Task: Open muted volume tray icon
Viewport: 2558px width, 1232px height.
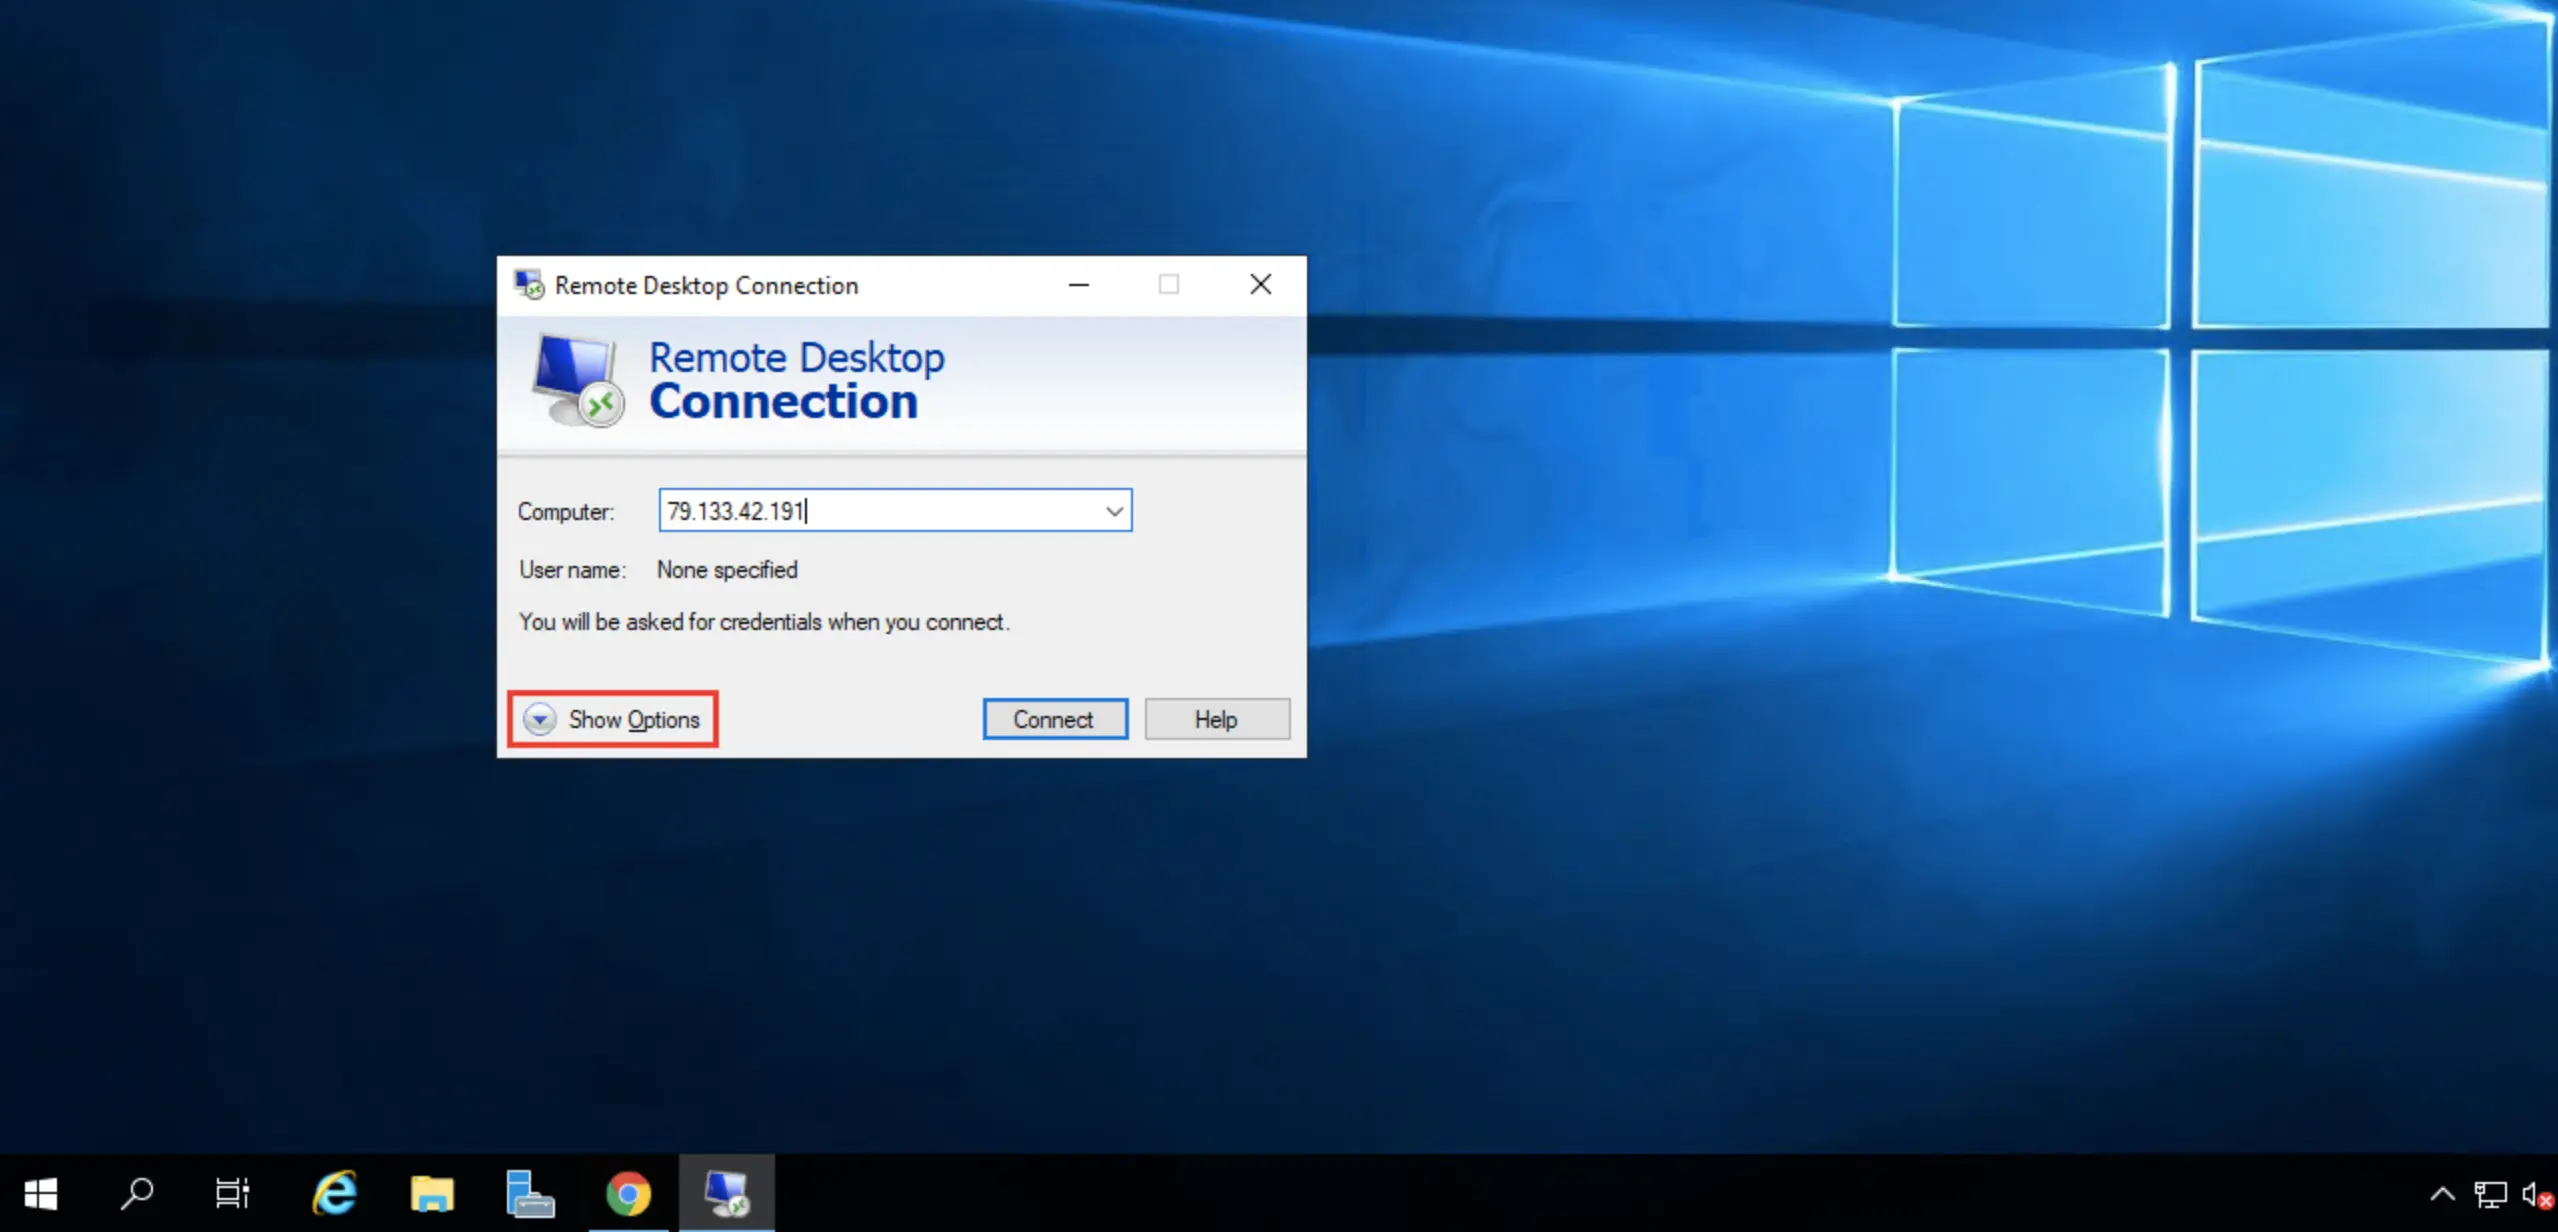Action: point(2536,1194)
